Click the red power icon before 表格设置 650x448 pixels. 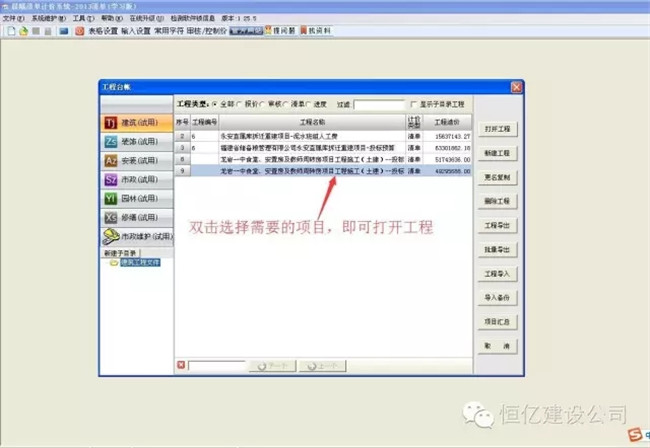(x=80, y=31)
